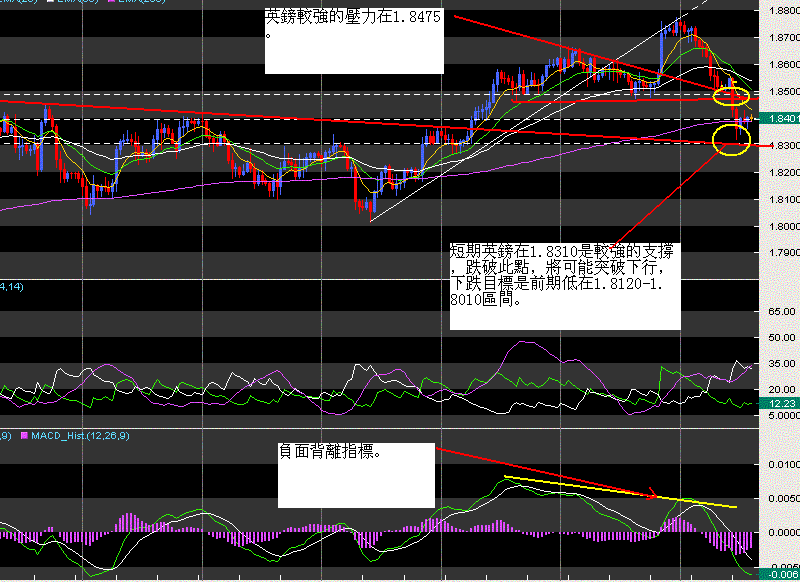Select the yellow ellipse drawn at the 1.8300 level
This screenshot has width=800, height=582.
coord(732,139)
